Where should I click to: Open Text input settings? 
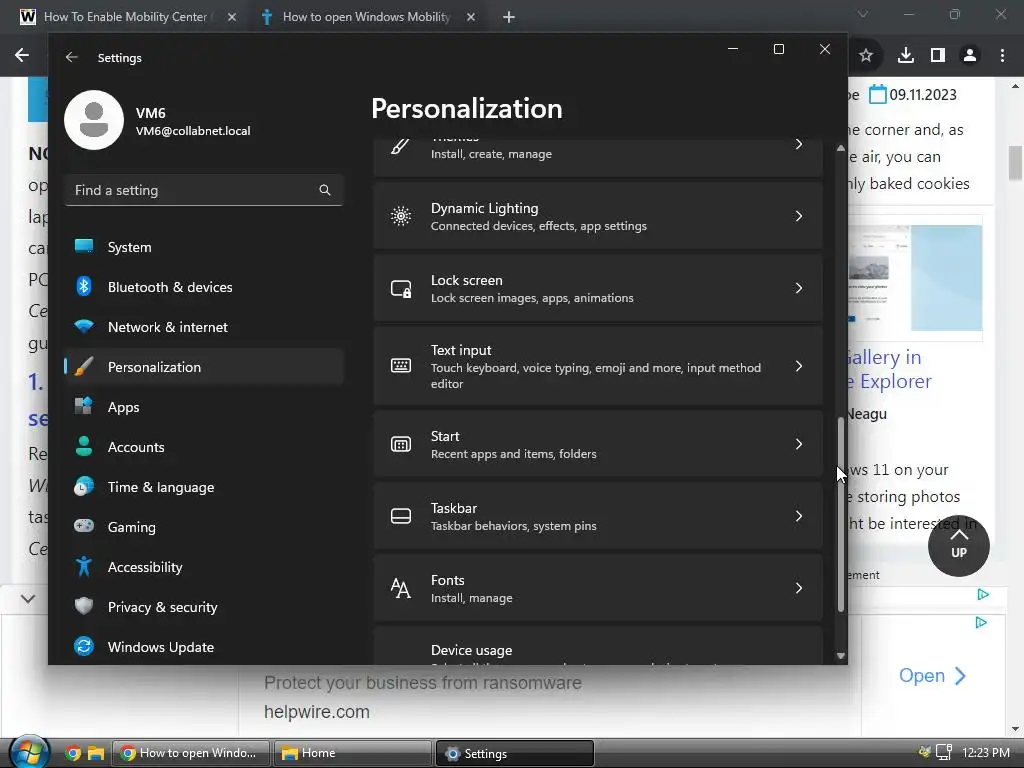coord(598,366)
